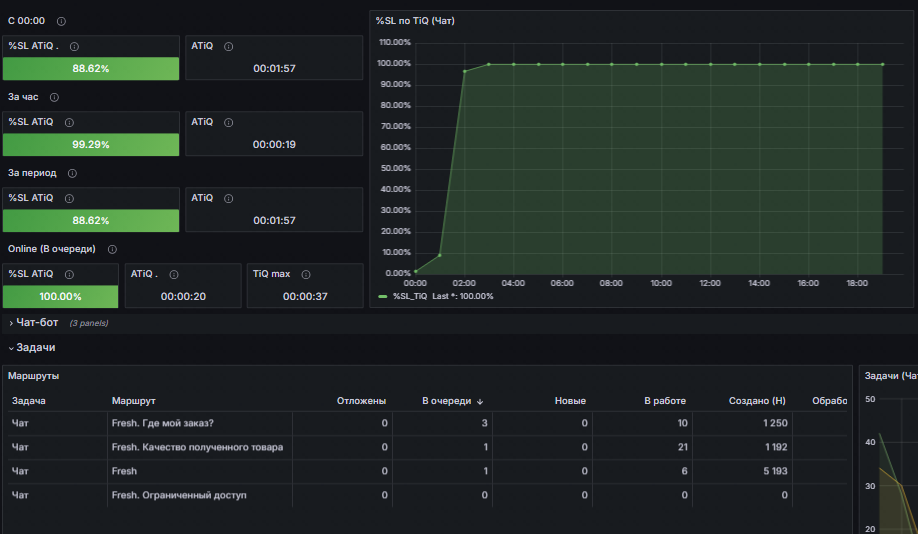Expand the Чат-бот row
918x534 pixels.
tap(33, 323)
